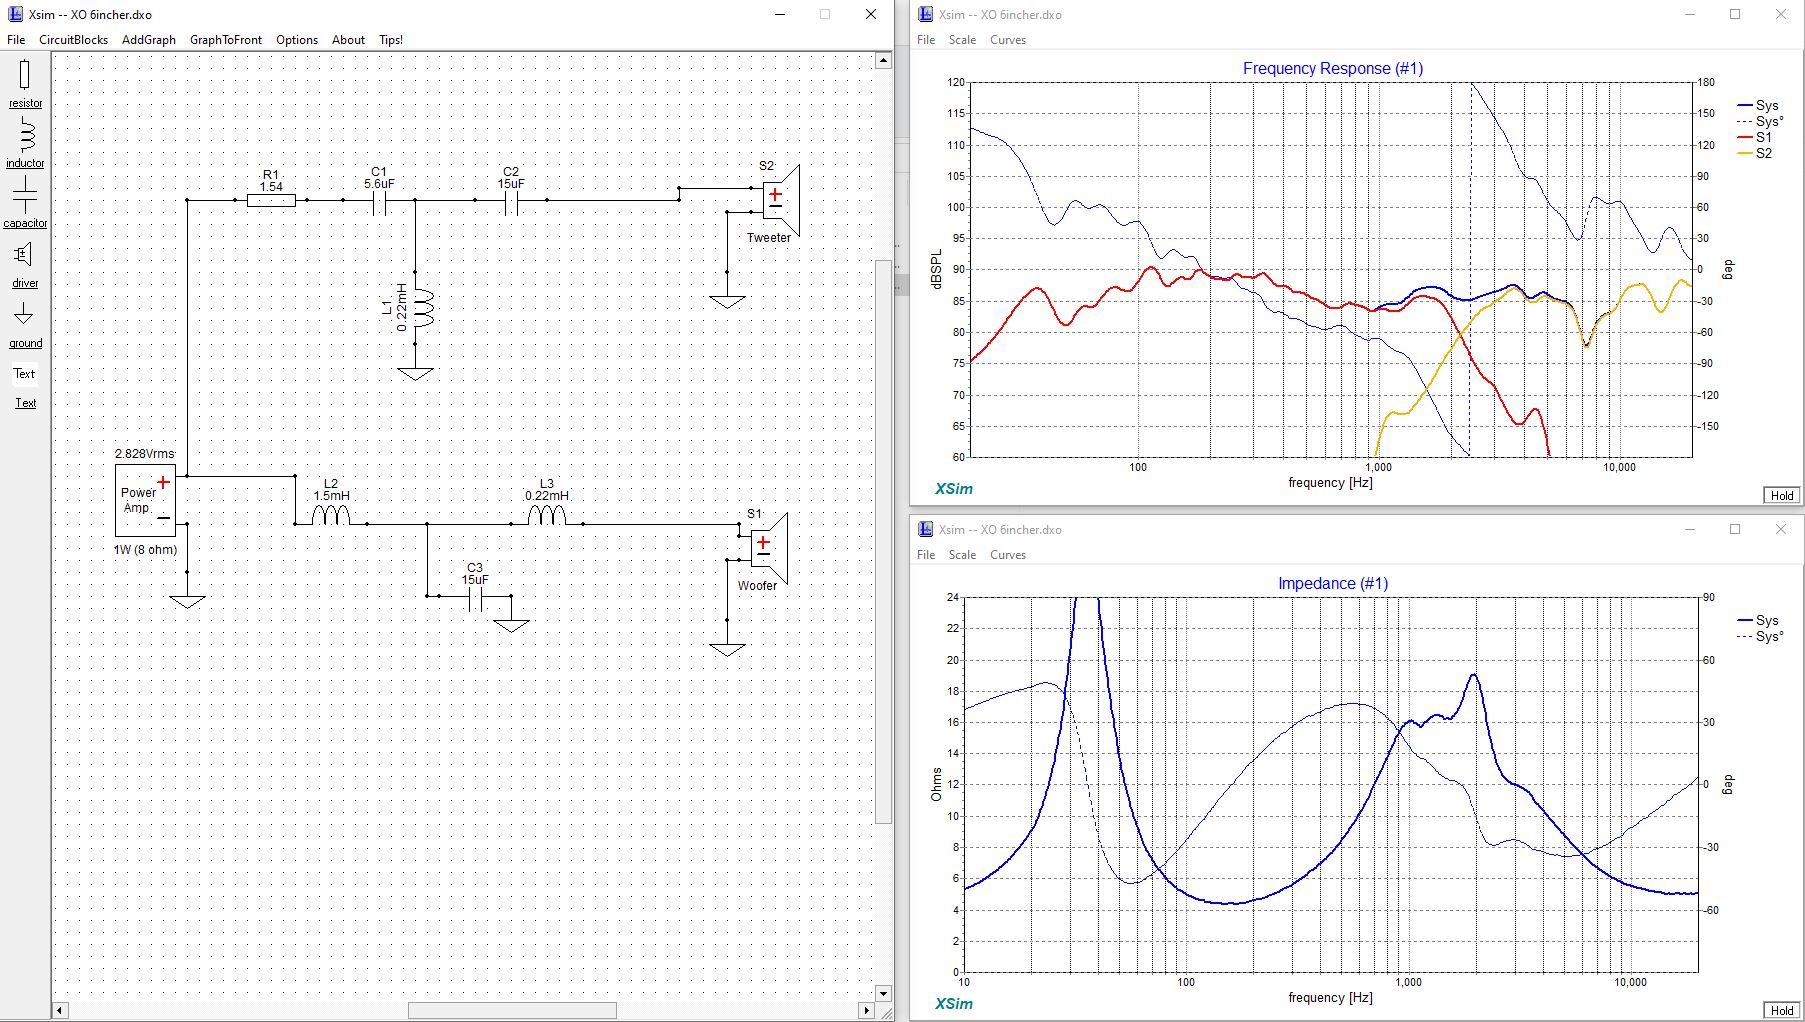Image resolution: width=1805 pixels, height=1022 pixels.
Task: Click the Sys legend entry in Impedance graph
Action: [x=1758, y=620]
